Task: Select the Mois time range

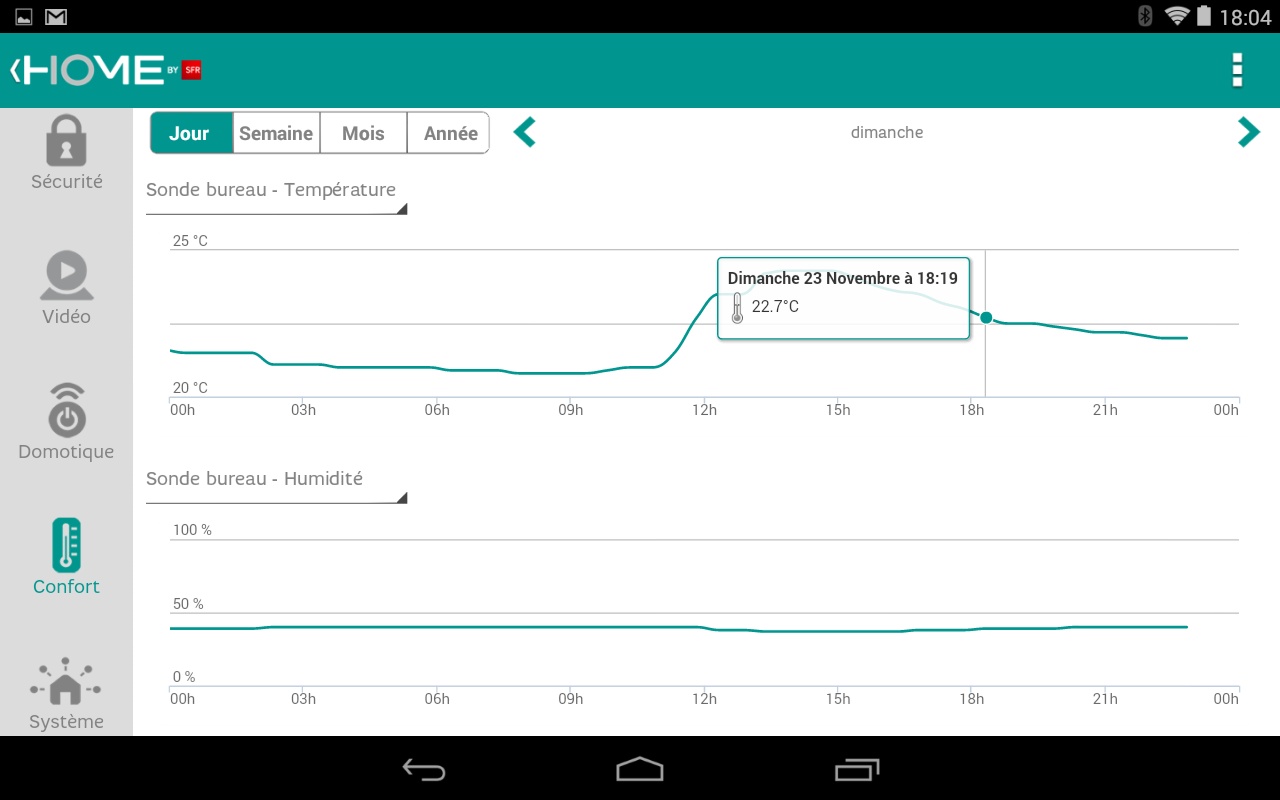Action: pos(362,132)
